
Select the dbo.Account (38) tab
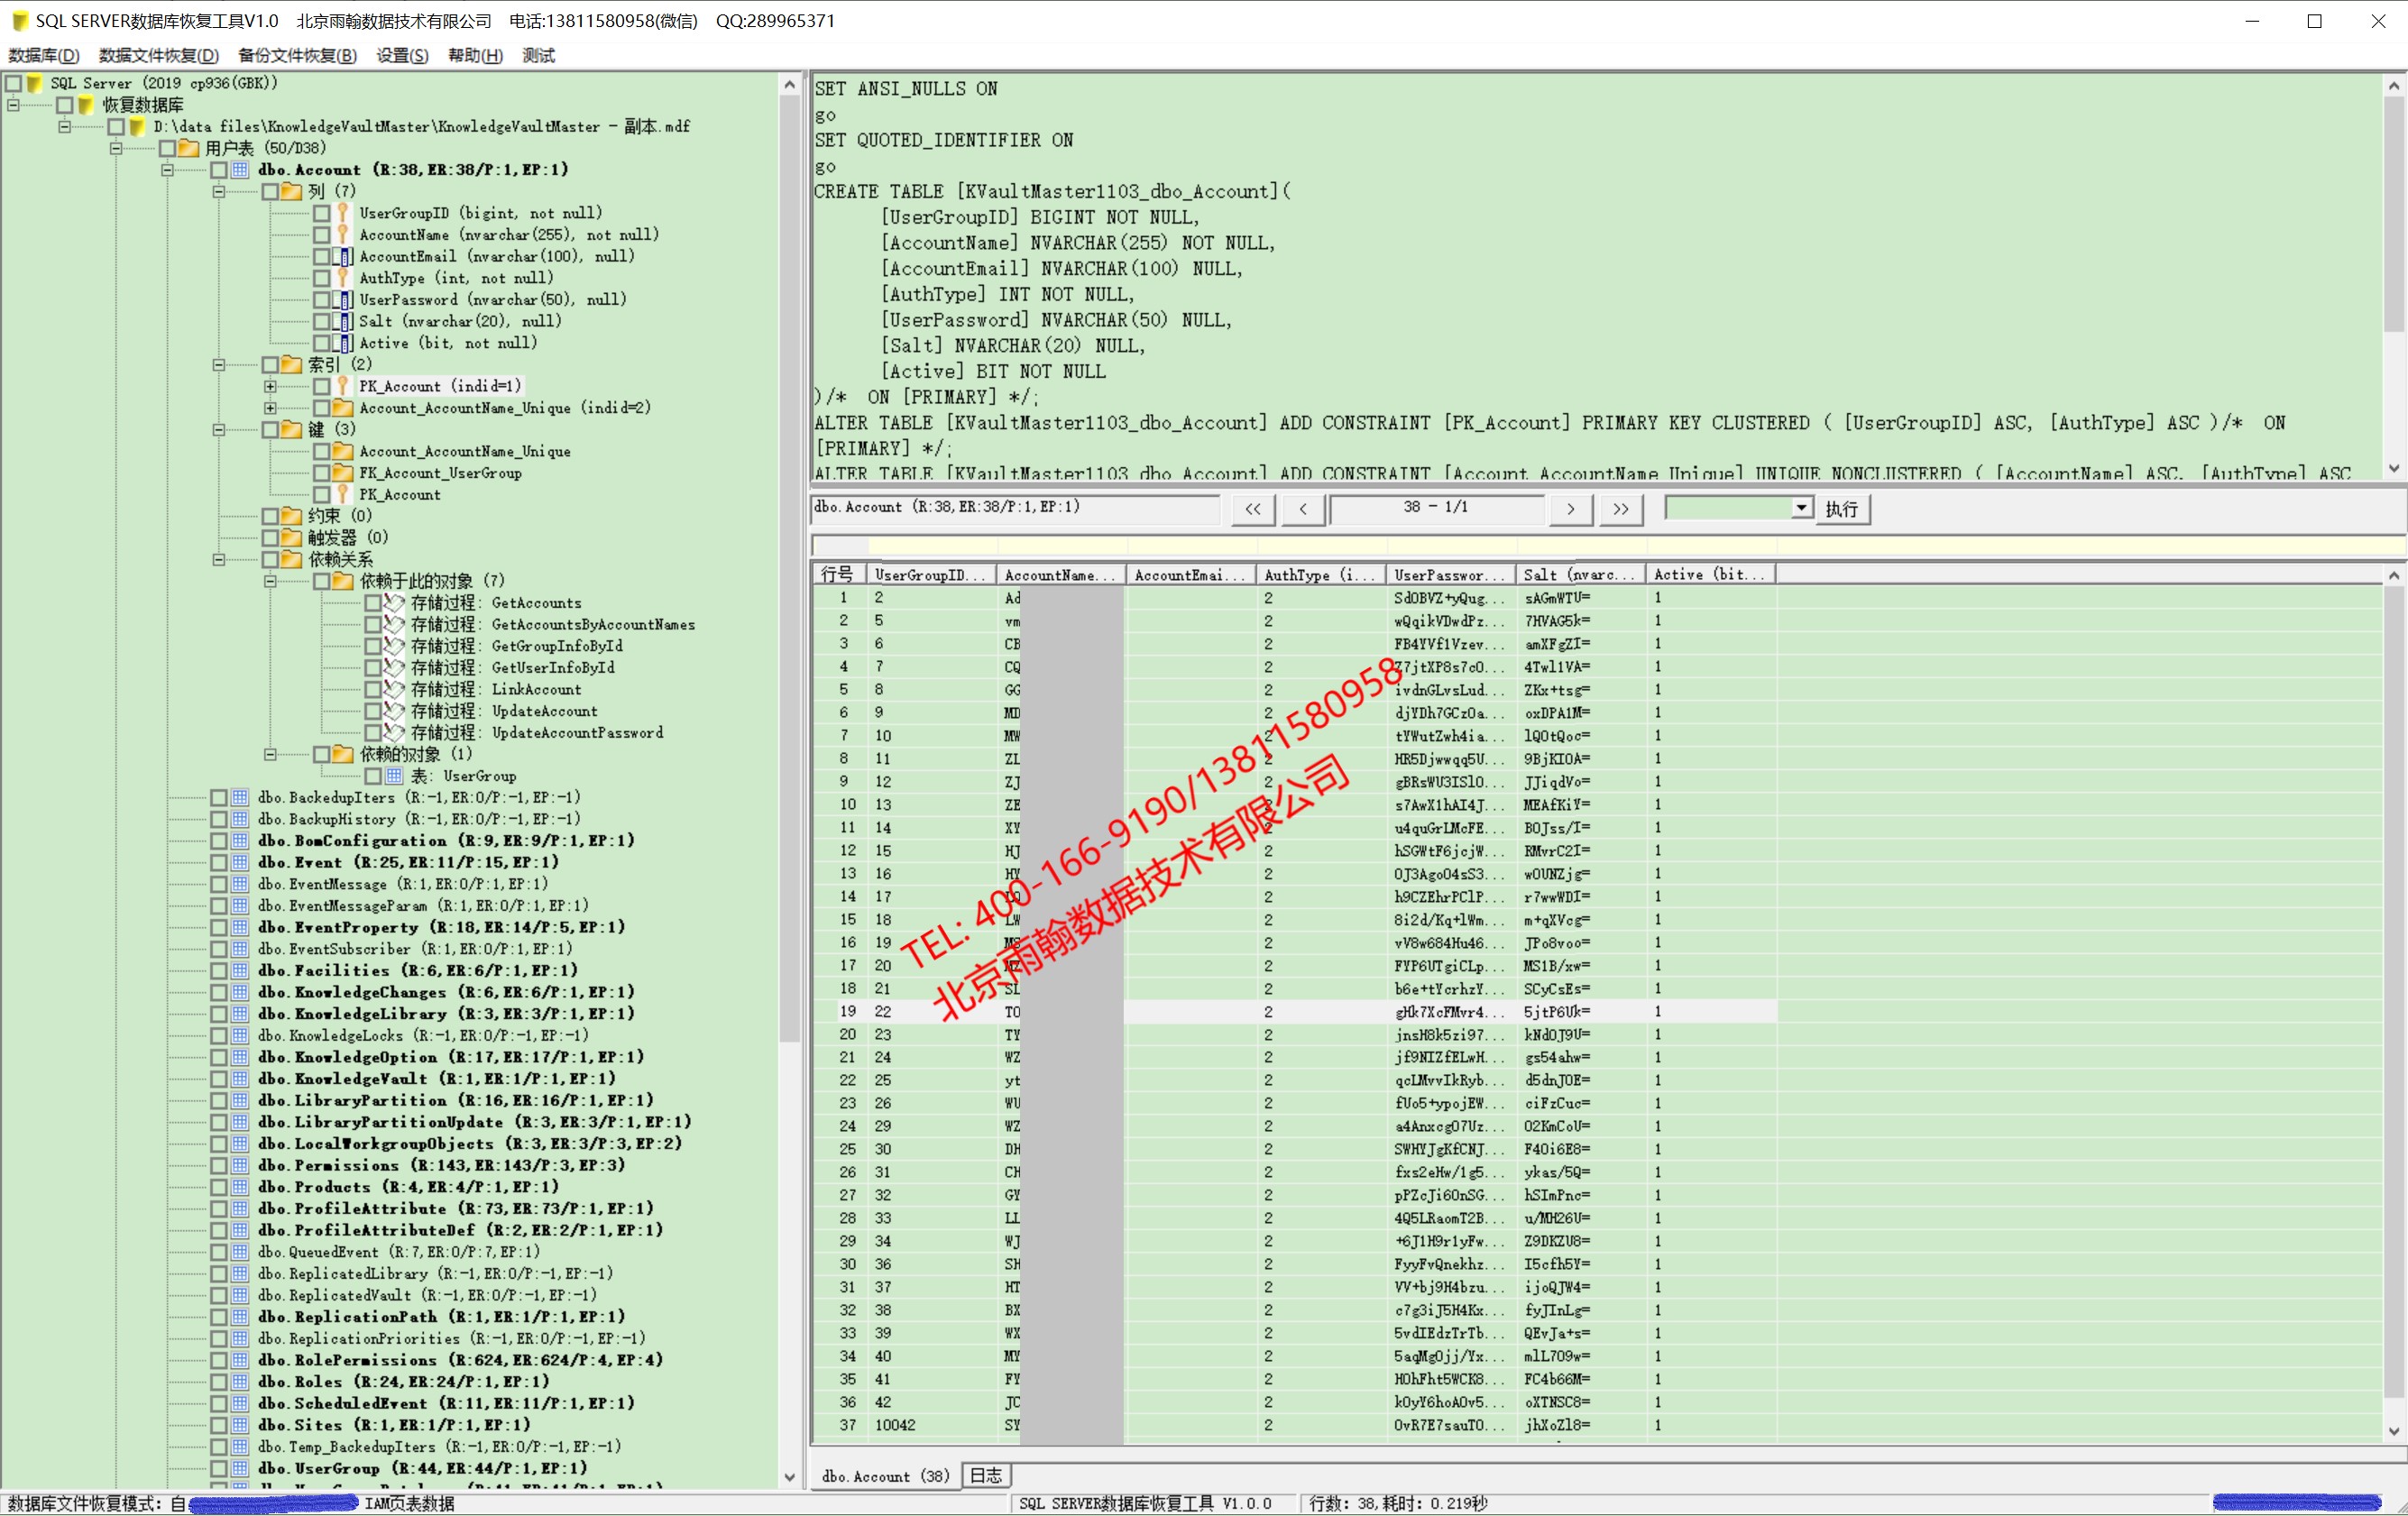click(x=885, y=1476)
